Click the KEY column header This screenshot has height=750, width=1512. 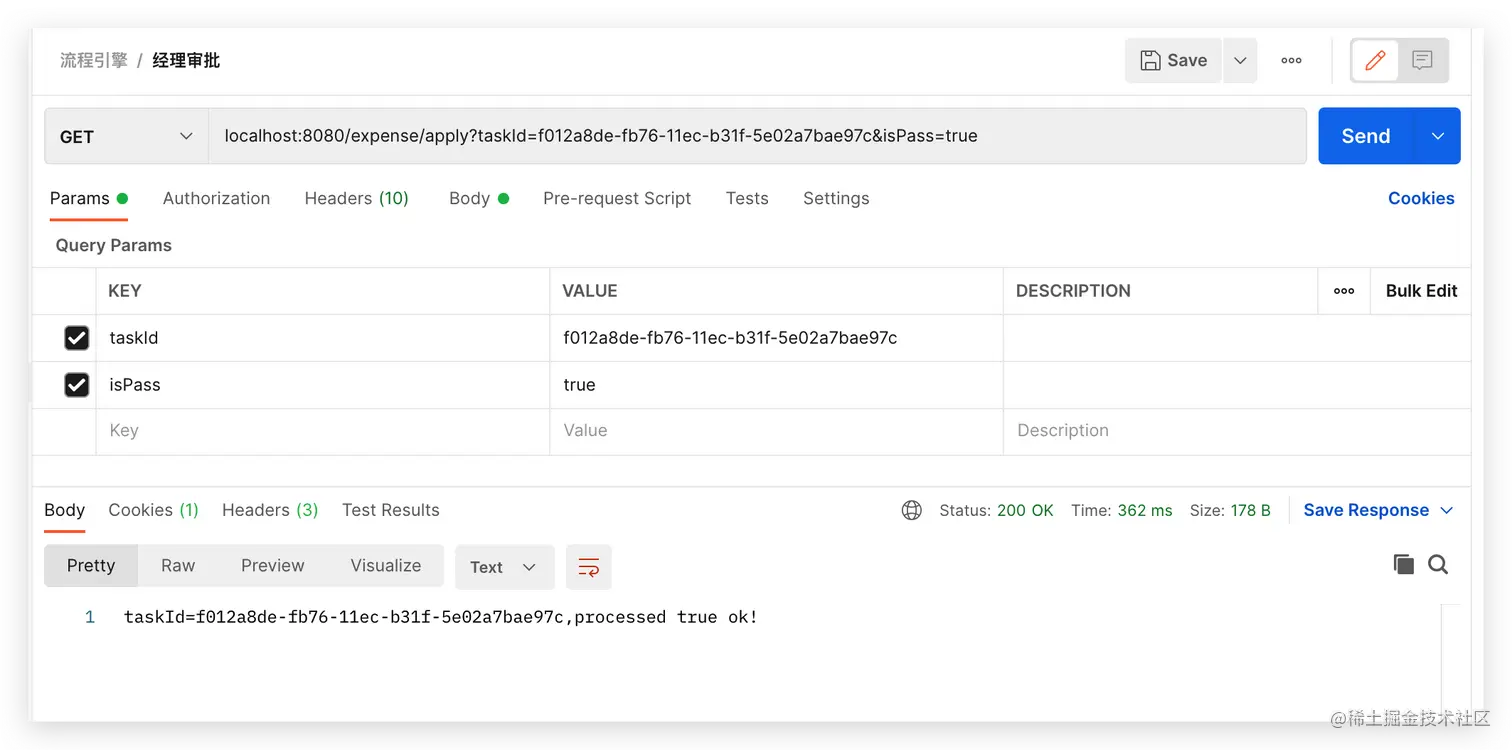[x=125, y=291]
